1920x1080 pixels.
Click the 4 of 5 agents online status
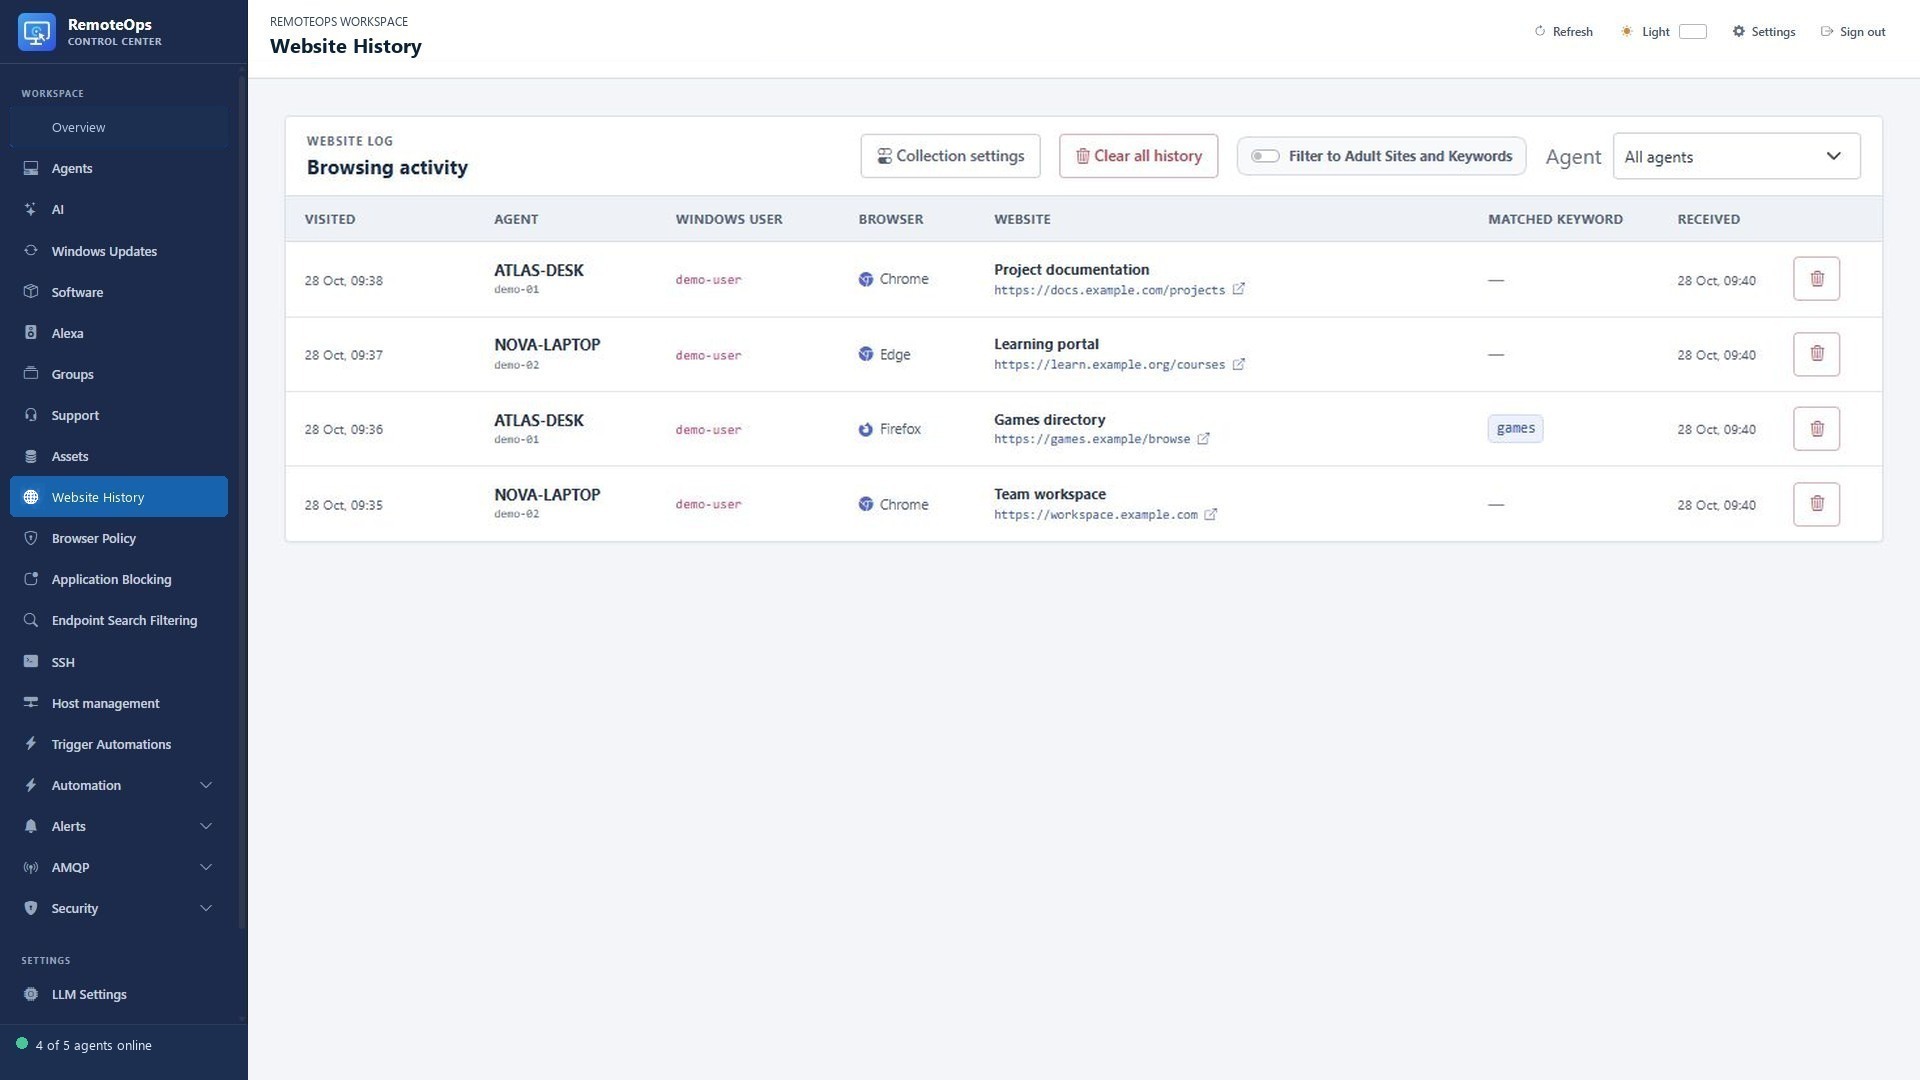coord(84,1045)
